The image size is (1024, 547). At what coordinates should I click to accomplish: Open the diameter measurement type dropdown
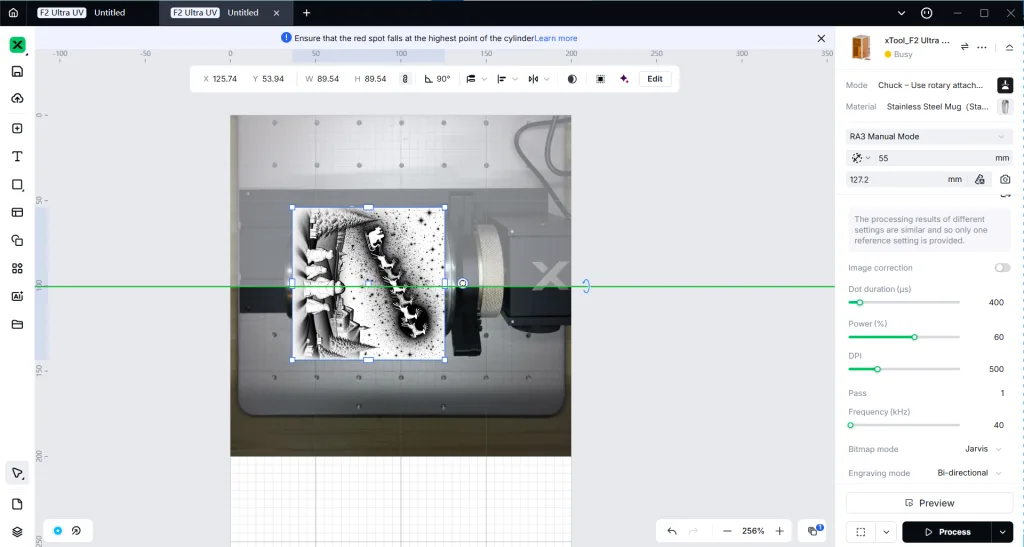[x=859, y=158]
